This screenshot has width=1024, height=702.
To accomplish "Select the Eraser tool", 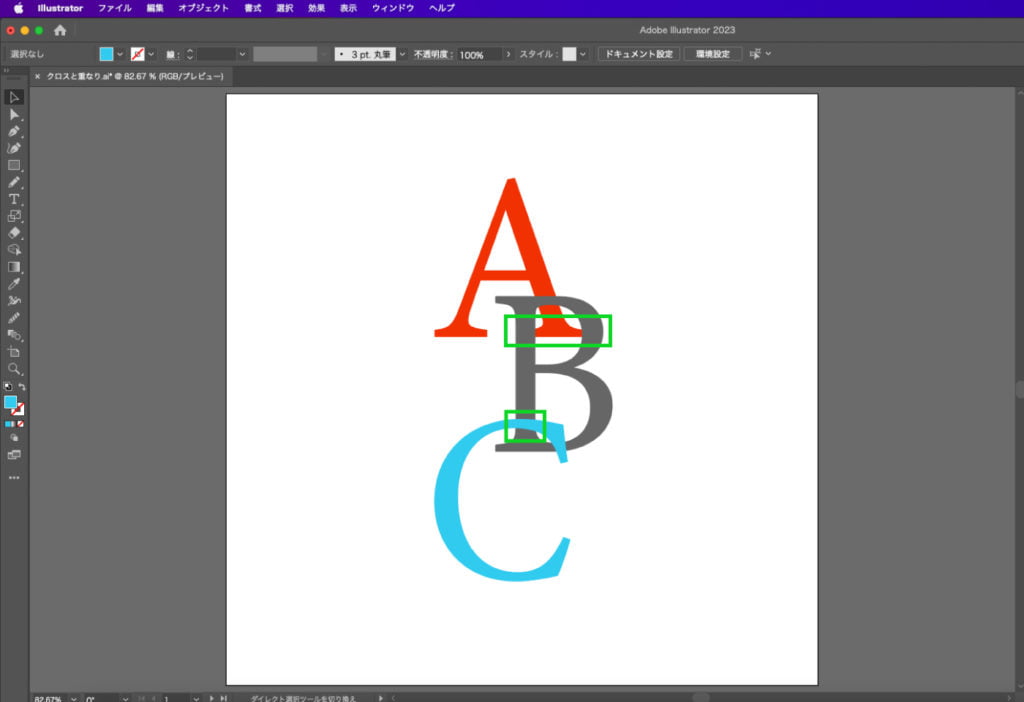I will click(x=14, y=232).
